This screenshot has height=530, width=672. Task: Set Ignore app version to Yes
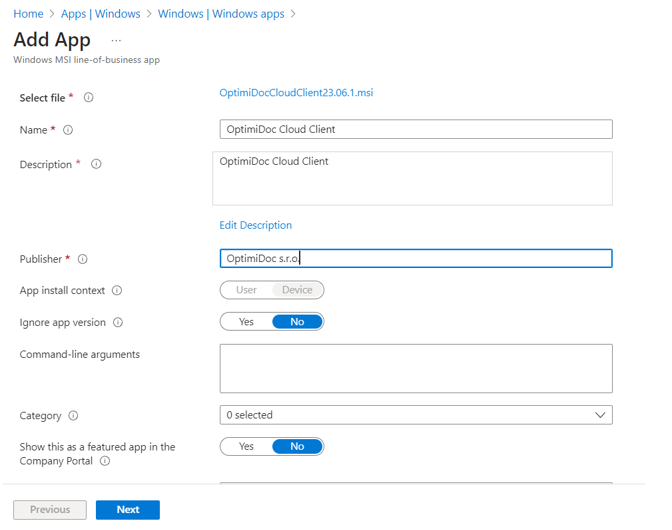246,322
